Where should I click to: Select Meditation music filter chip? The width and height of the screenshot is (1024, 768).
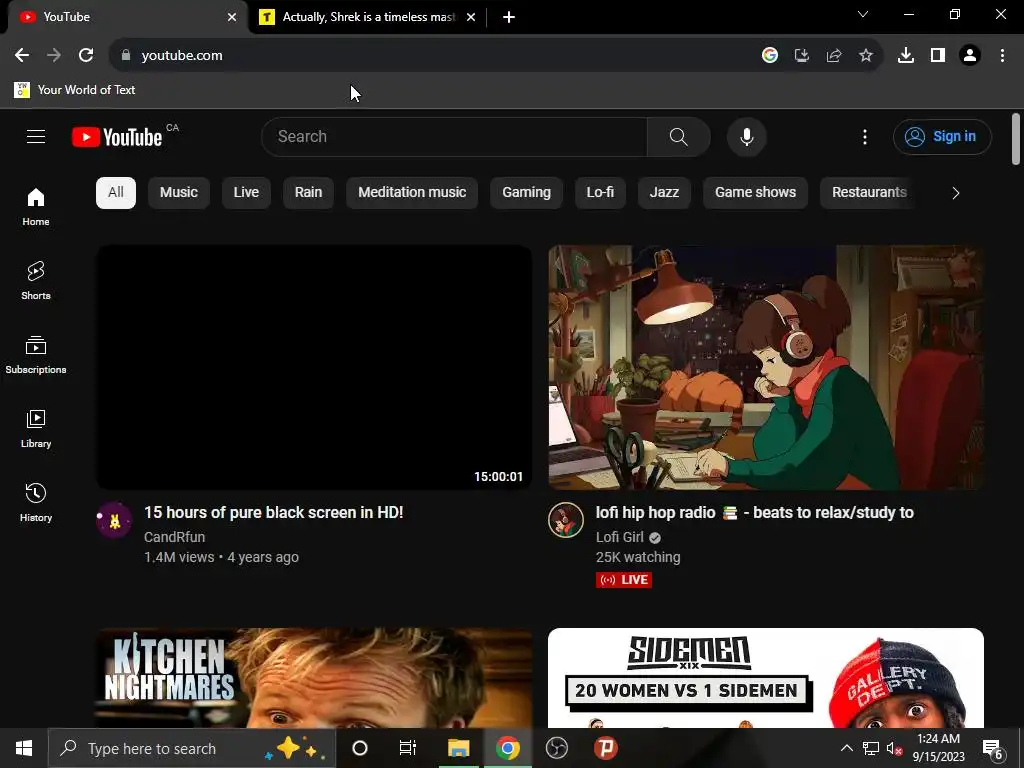point(412,193)
